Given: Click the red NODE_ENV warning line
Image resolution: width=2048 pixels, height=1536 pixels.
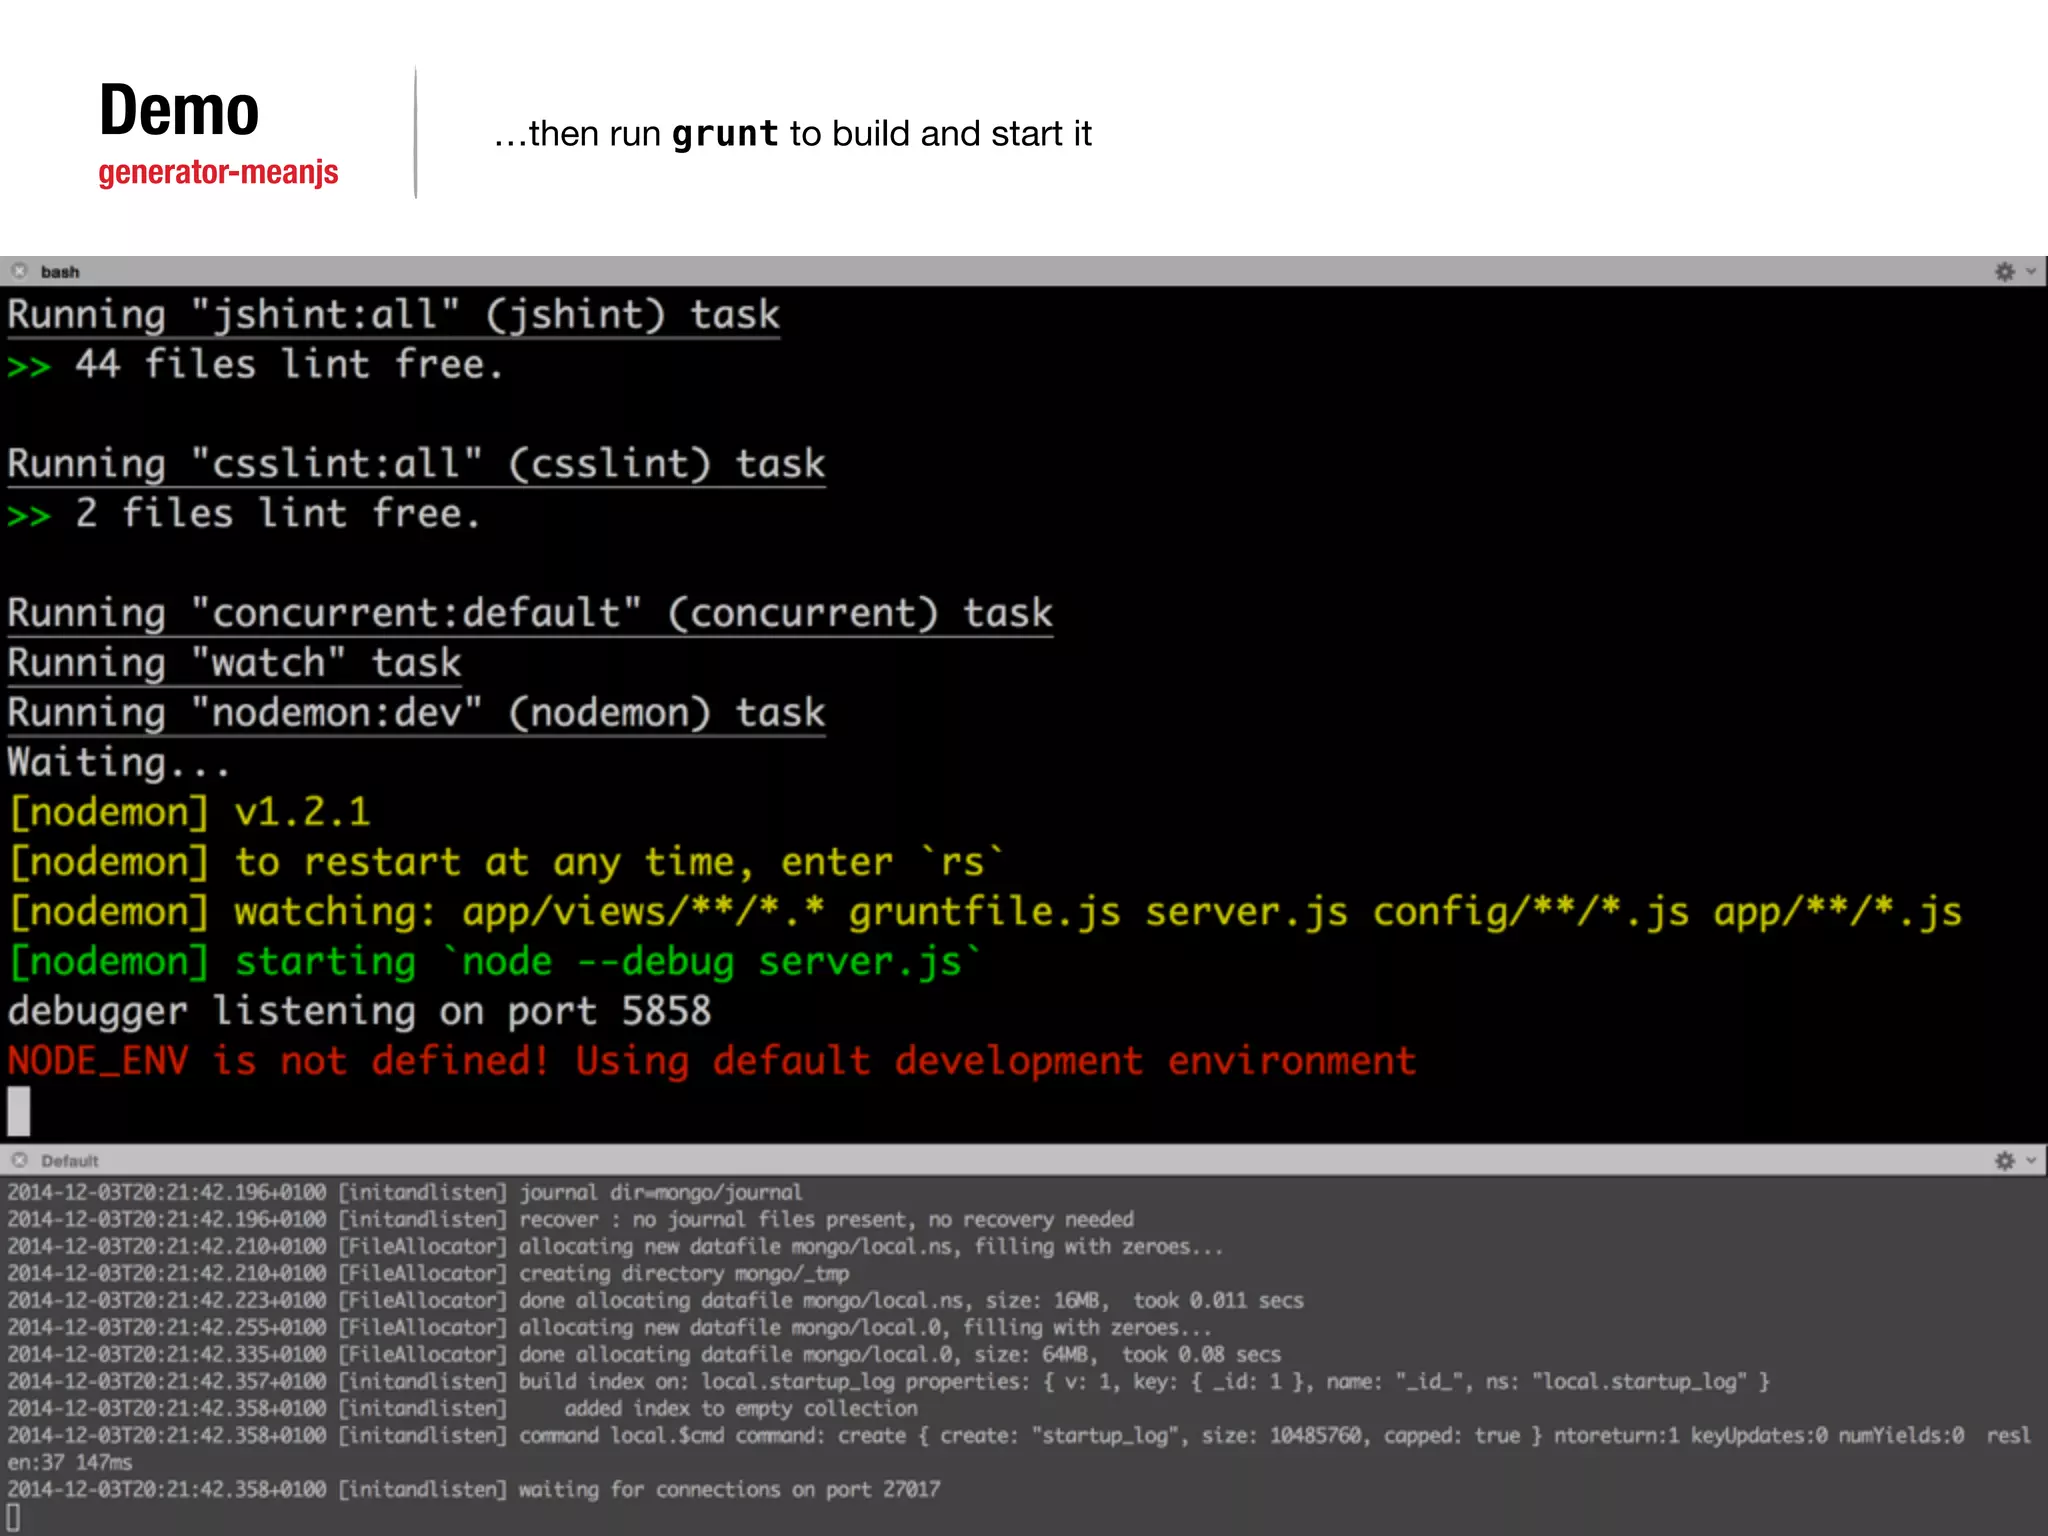Looking at the screenshot, I should coord(711,1061).
